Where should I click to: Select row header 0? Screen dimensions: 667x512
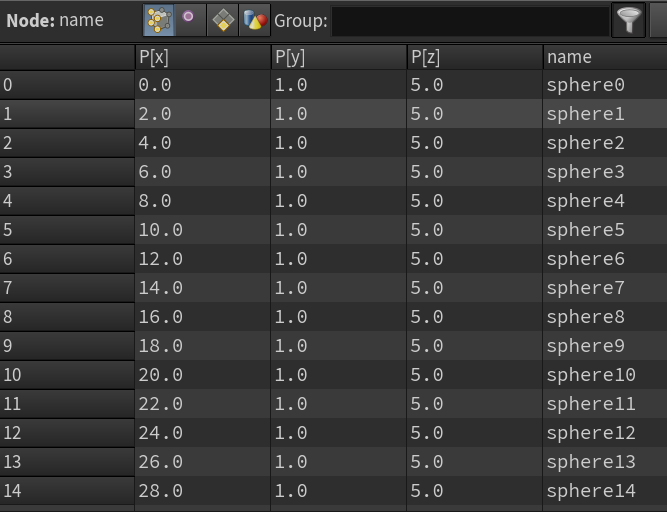tap(67, 85)
